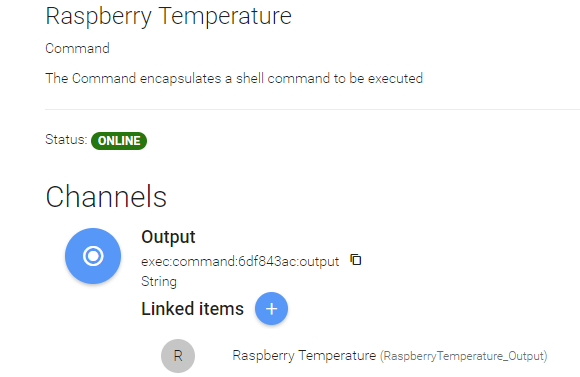
Task: Click the shell command description sentence
Action: pyautogui.click(x=234, y=79)
